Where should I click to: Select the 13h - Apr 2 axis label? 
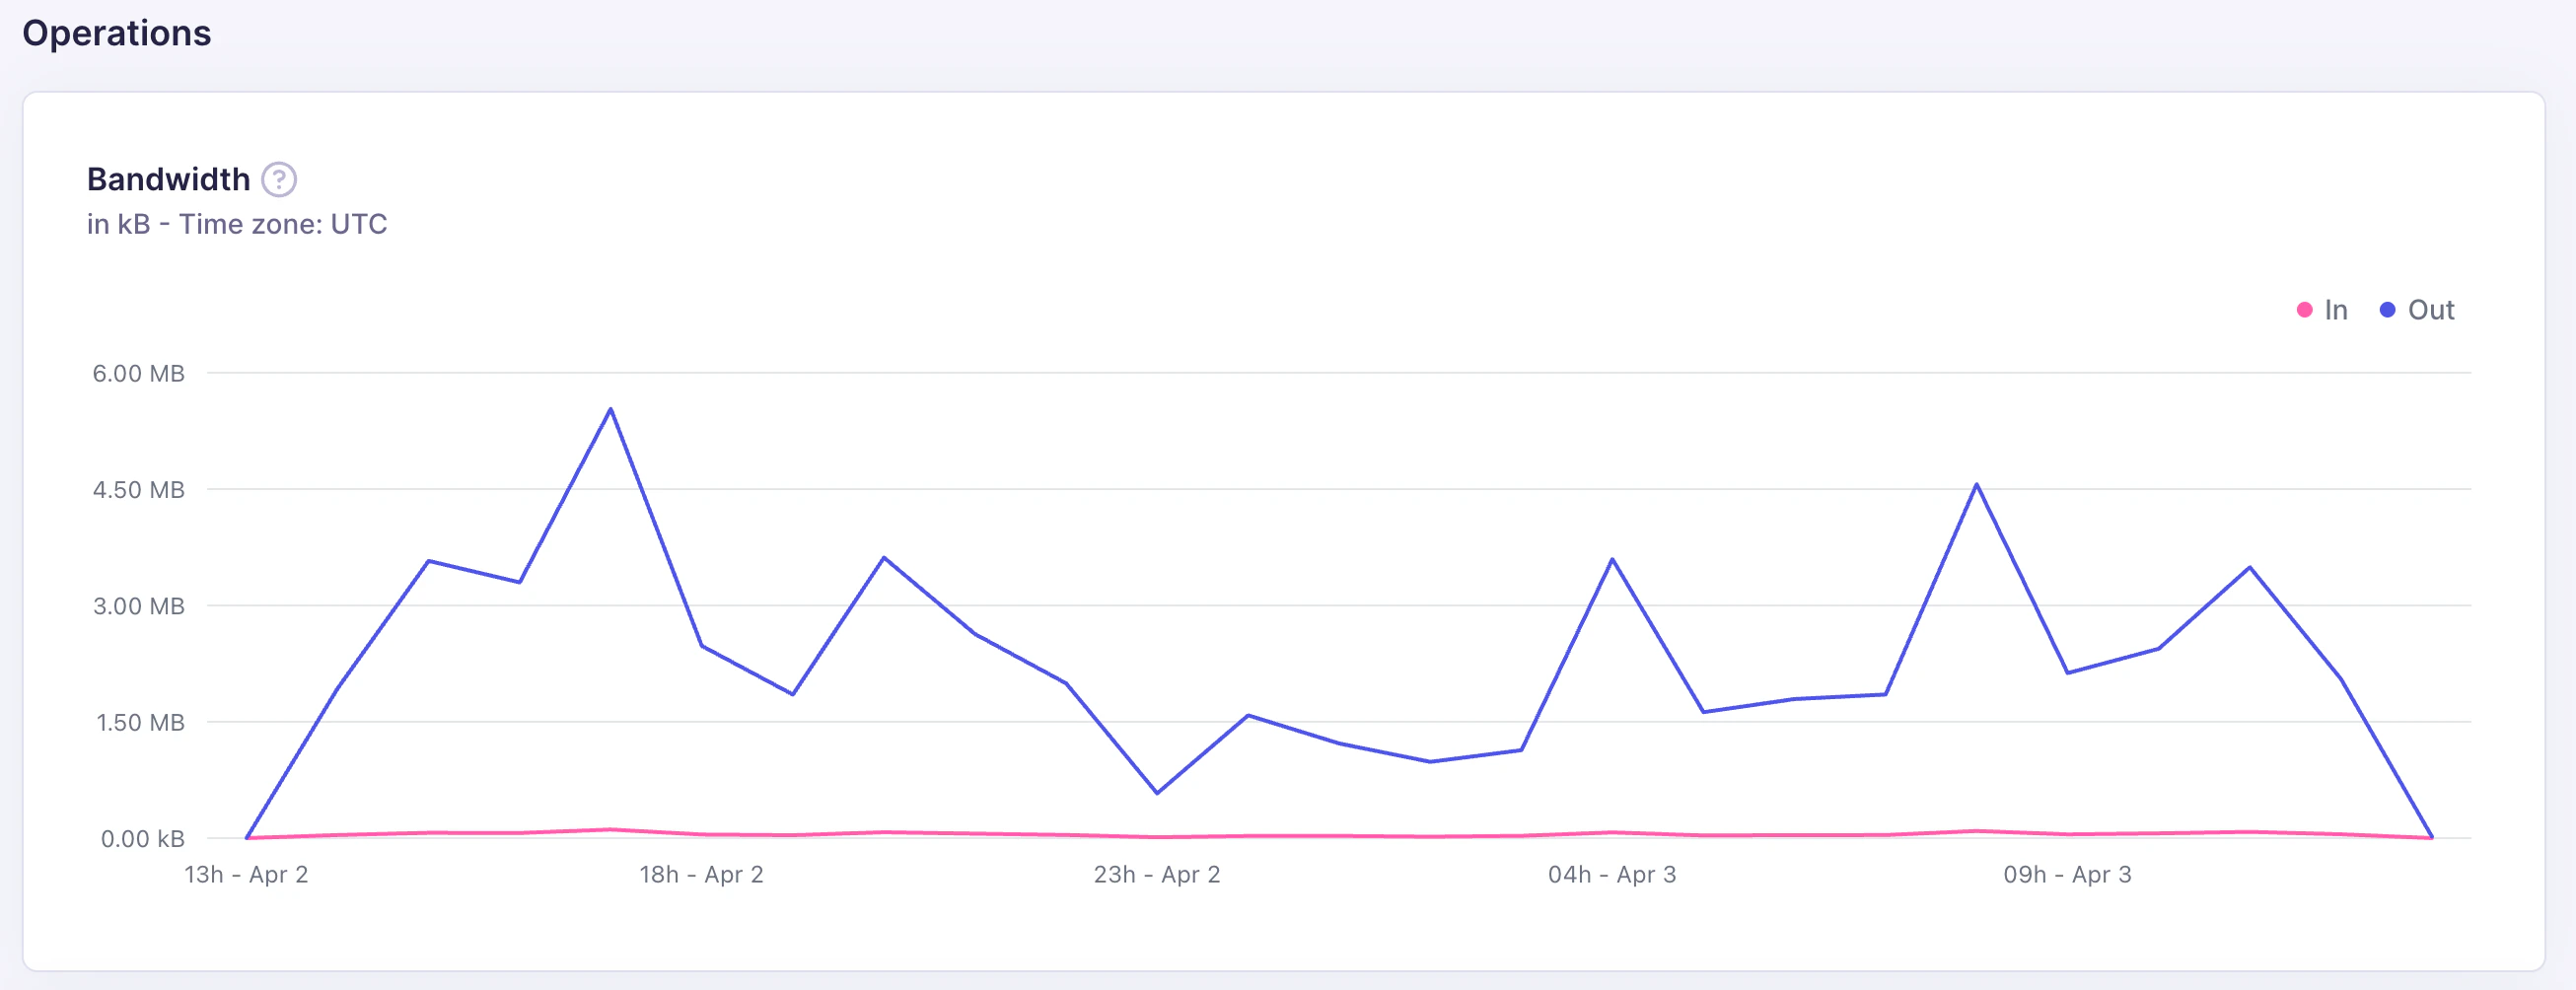(x=249, y=874)
